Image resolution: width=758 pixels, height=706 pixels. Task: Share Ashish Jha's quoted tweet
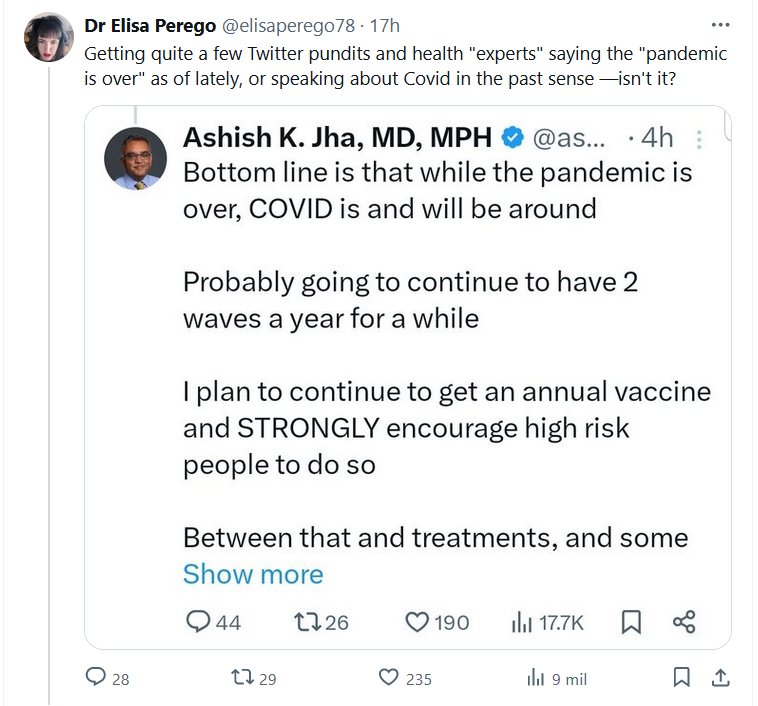pyautogui.click(x=684, y=622)
